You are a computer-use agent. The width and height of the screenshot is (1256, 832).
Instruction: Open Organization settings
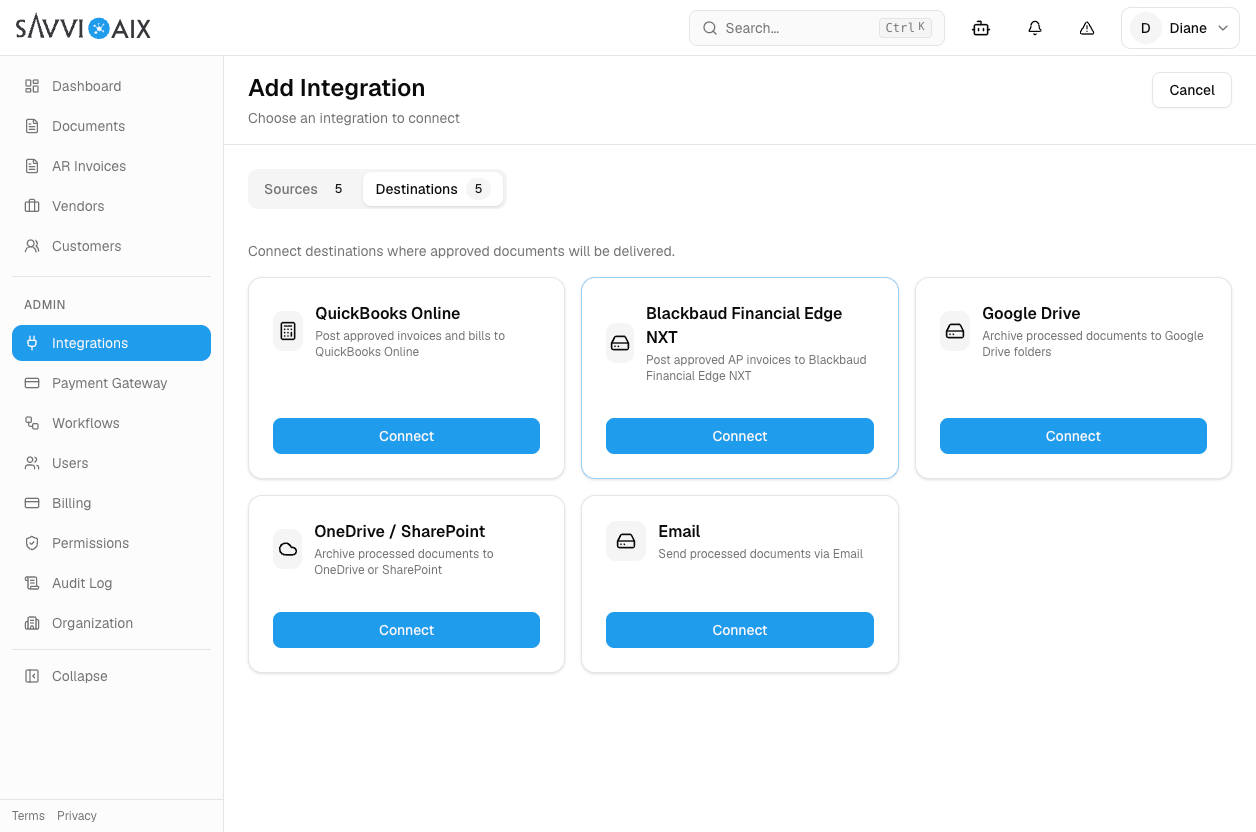click(x=111, y=623)
